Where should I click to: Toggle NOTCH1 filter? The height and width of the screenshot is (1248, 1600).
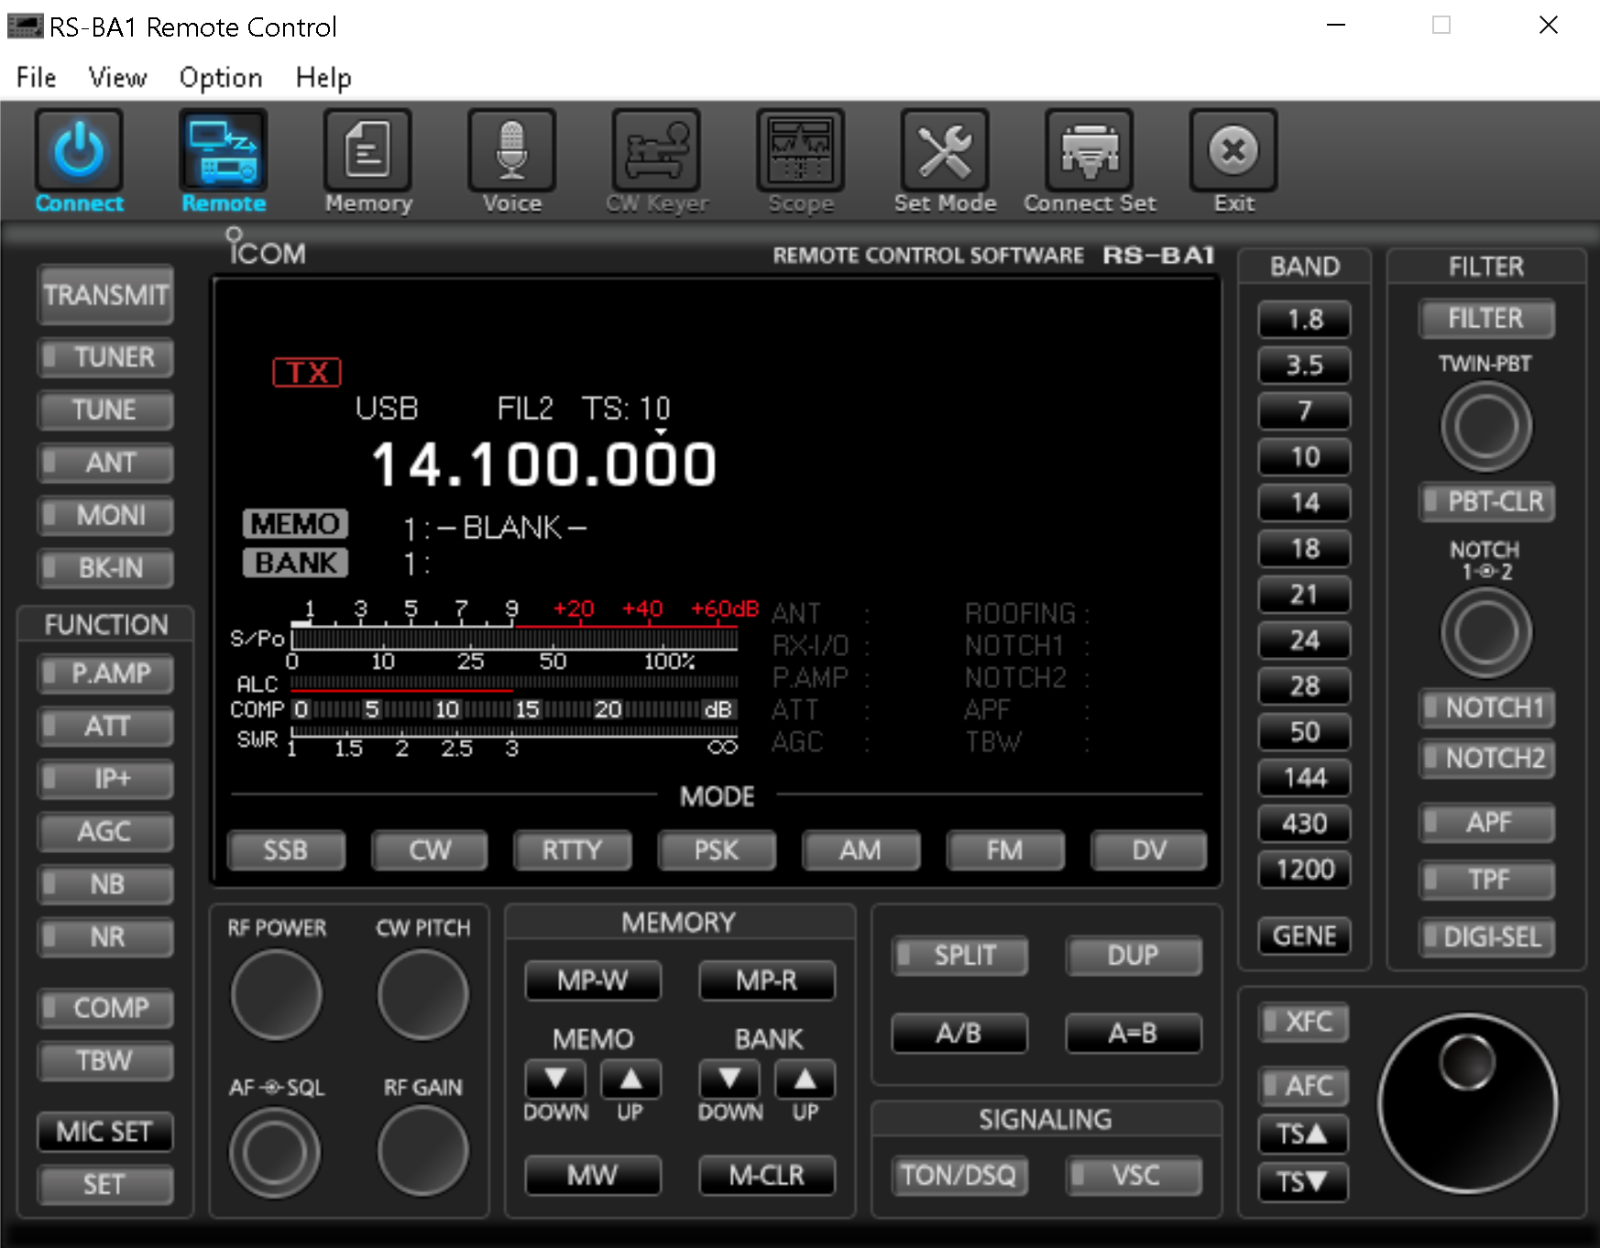tap(1487, 708)
